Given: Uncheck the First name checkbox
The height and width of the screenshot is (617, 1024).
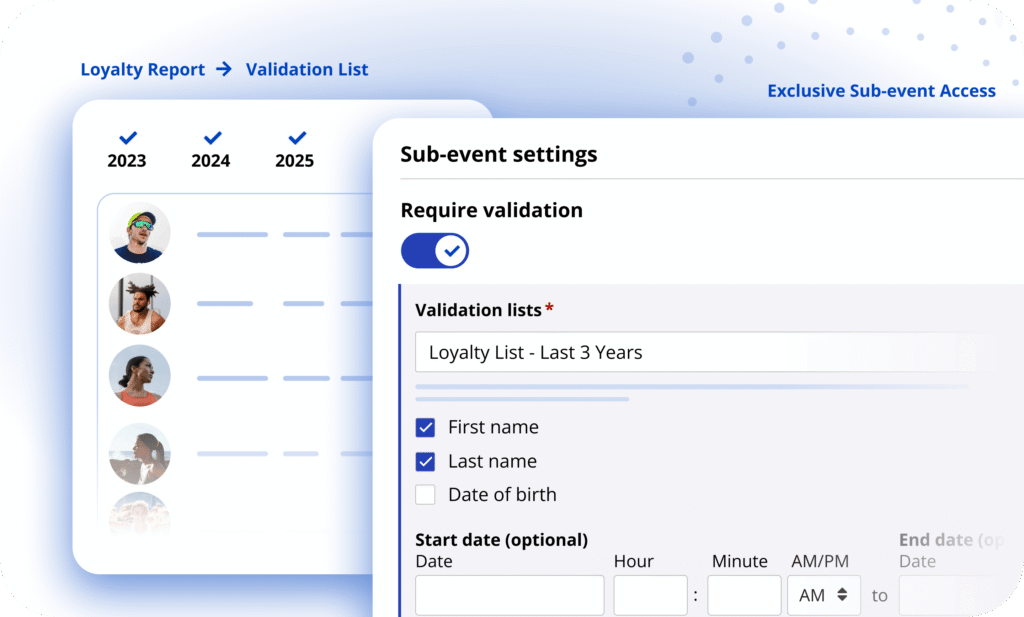Looking at the screenshot, I should [x=426, y=427].
